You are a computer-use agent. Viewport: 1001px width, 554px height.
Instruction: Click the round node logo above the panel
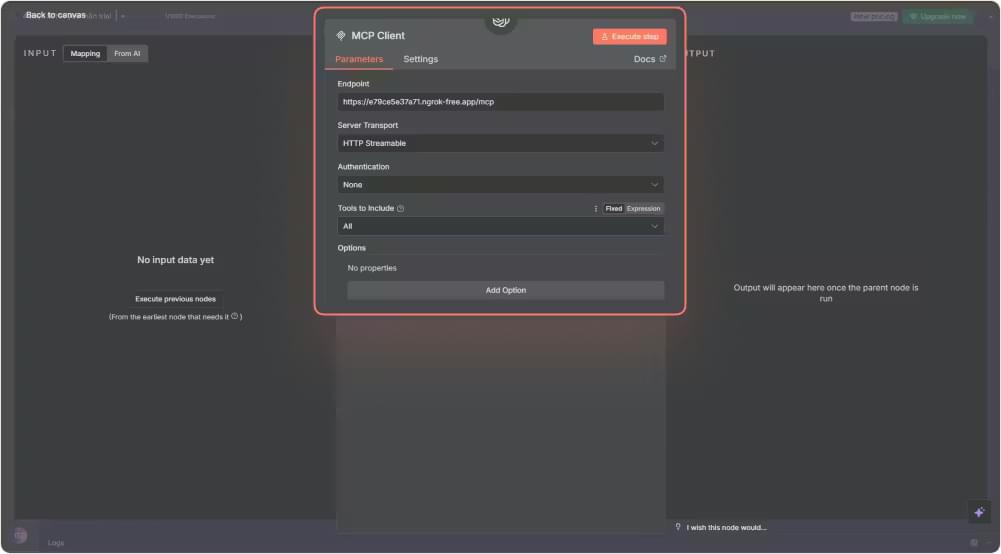coord(500,21)
